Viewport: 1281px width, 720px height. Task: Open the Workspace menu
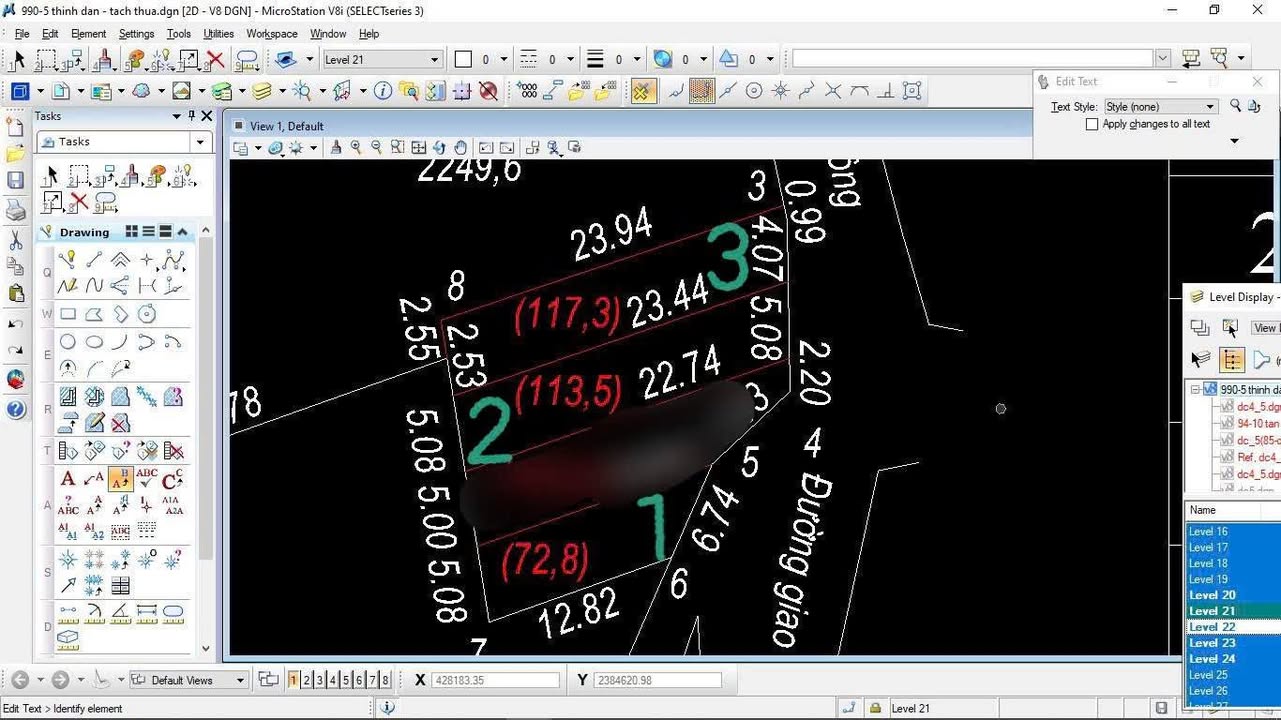271,34
